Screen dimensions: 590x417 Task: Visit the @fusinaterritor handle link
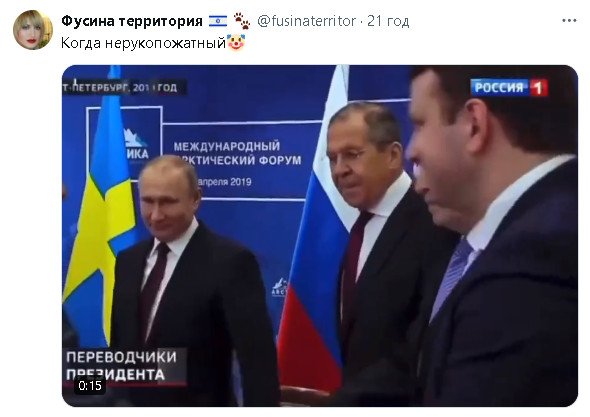coord(306,21)
